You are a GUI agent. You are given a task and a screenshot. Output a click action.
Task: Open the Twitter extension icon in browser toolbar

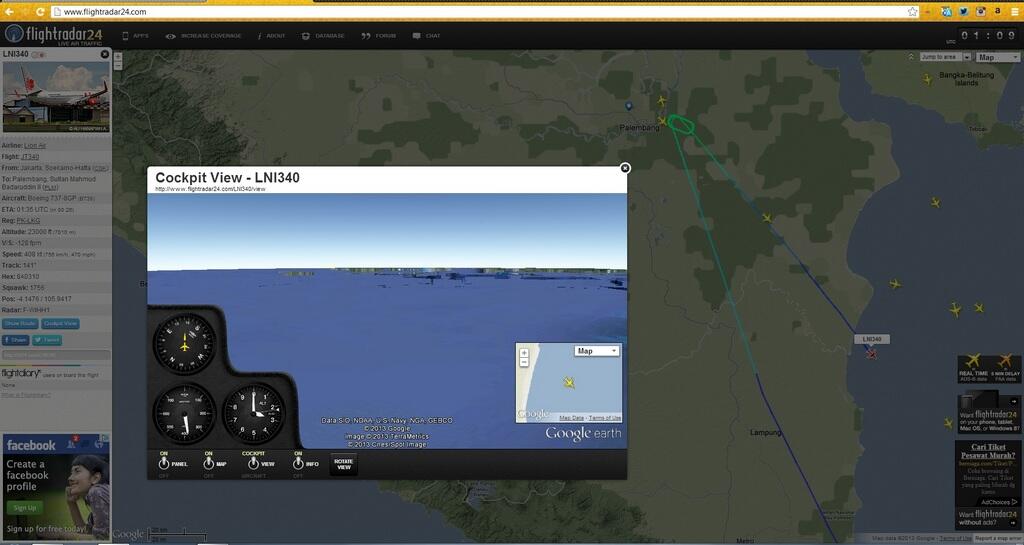[964, 11]
